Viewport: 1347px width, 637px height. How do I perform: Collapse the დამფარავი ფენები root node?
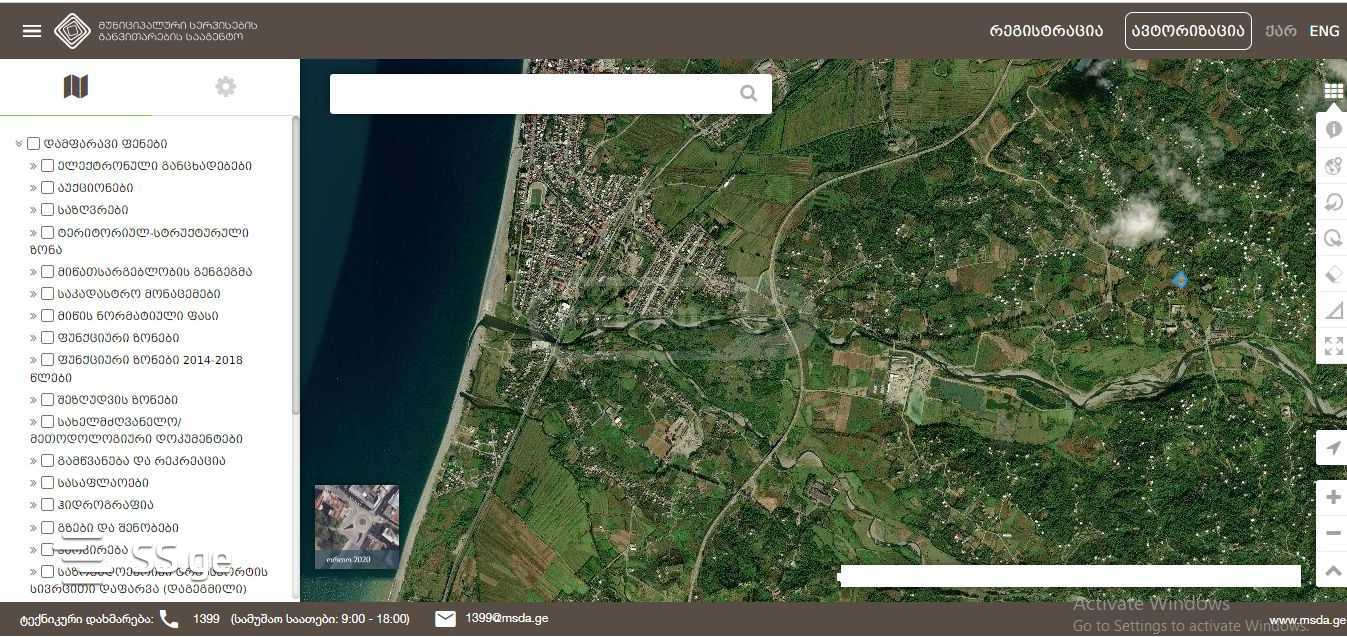[19, 144]
